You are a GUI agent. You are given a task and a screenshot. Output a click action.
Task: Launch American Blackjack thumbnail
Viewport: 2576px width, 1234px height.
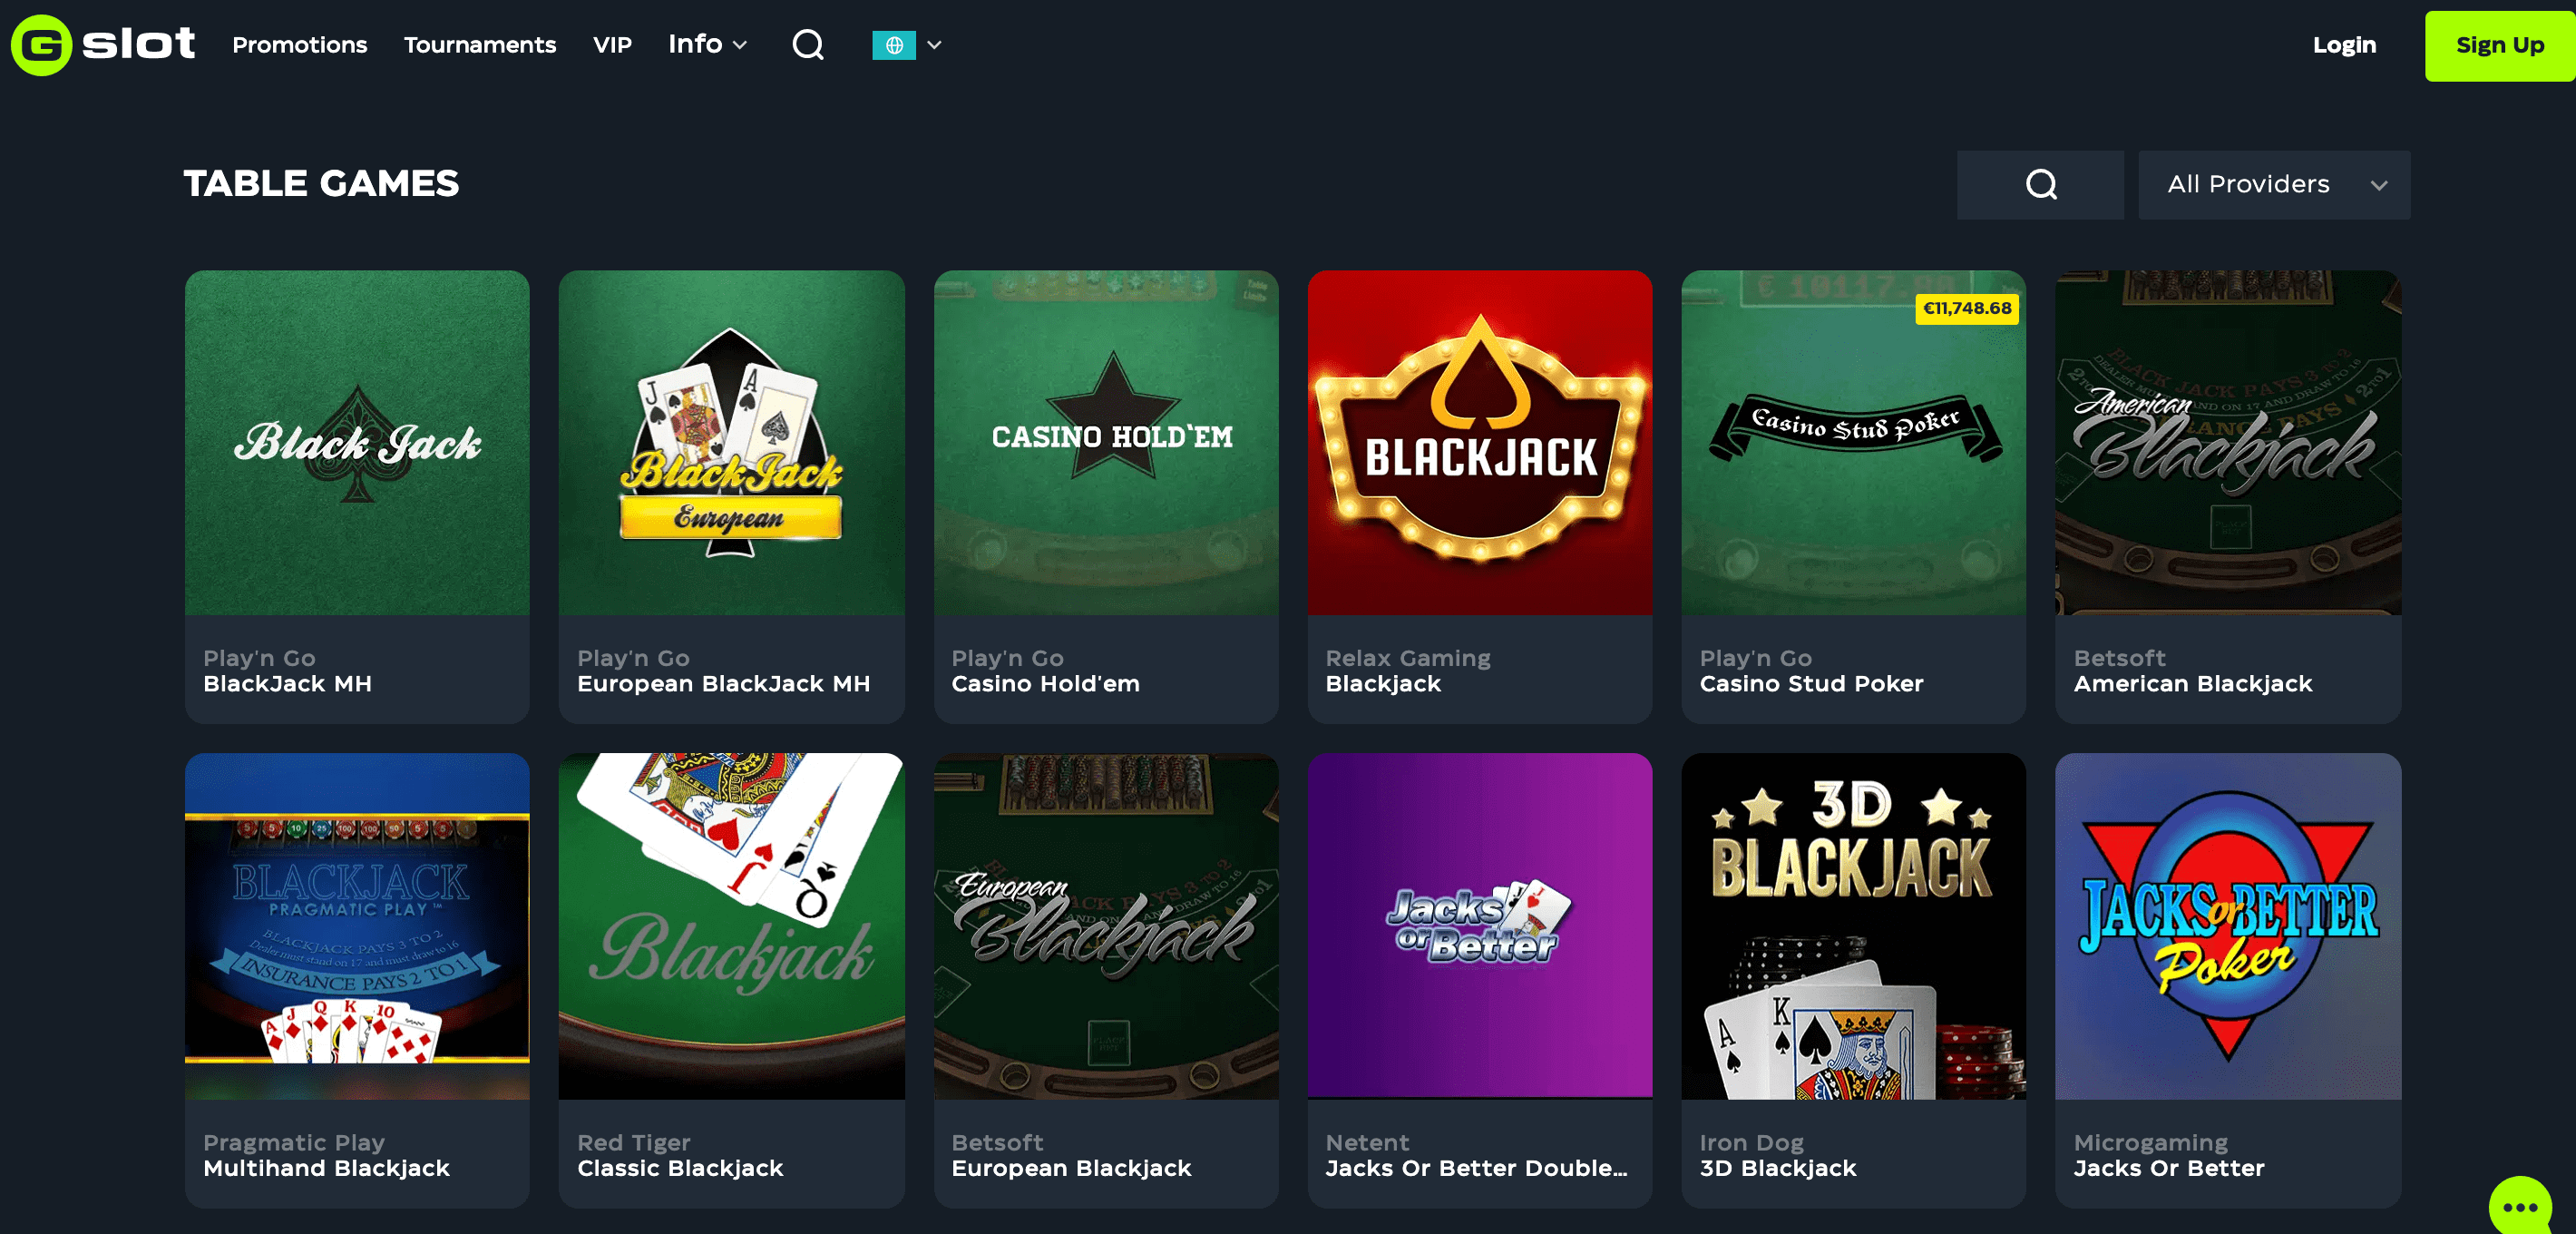2228,442
